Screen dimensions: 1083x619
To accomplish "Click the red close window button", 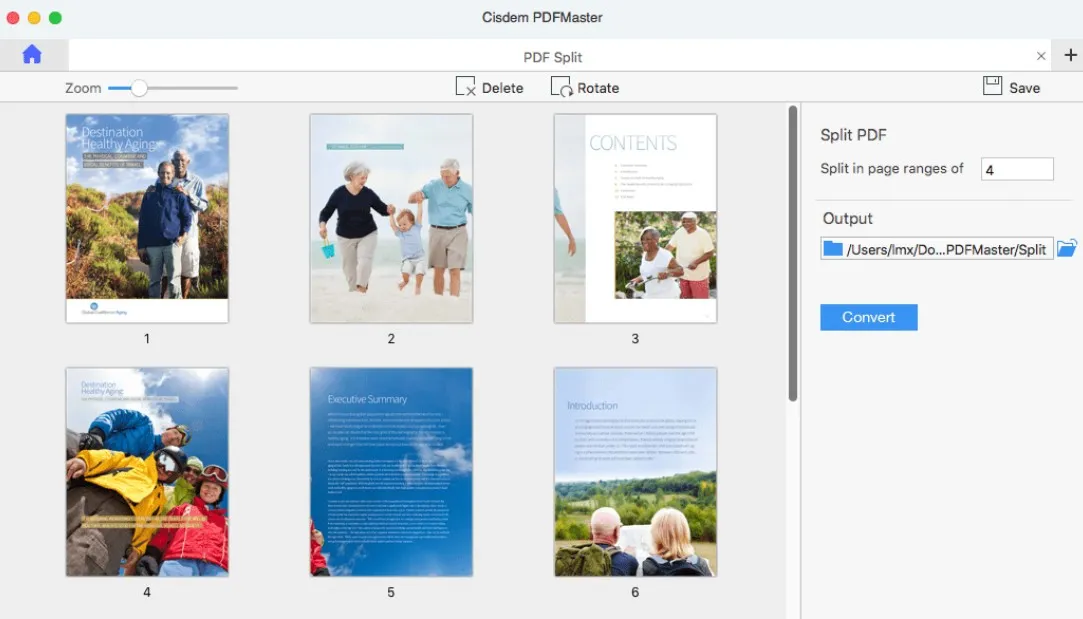I will tap(12, 17).
